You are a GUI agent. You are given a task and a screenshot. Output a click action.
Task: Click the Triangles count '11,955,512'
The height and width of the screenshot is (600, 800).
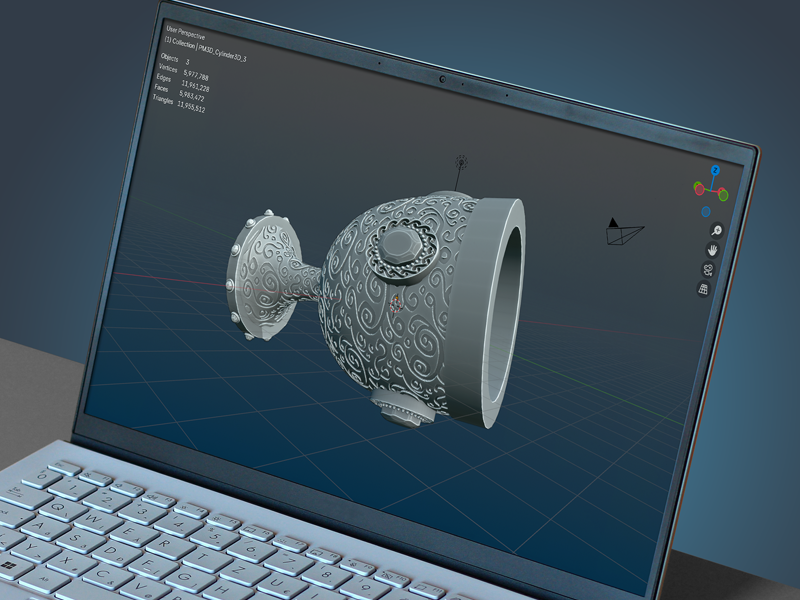pyautogui.click(x=191, y=107)
